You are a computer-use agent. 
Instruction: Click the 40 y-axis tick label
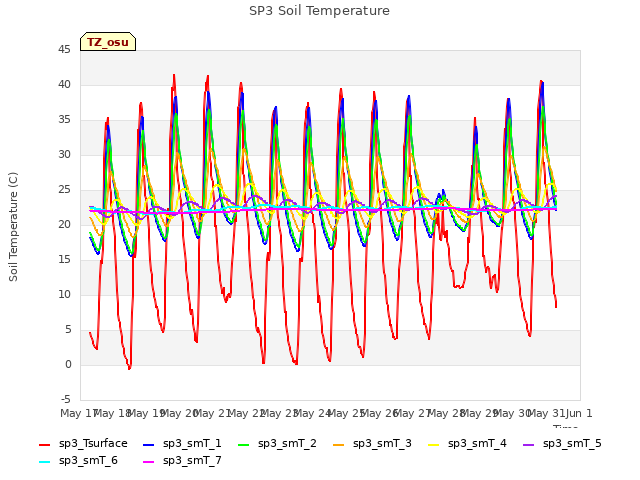pos(64,84)
